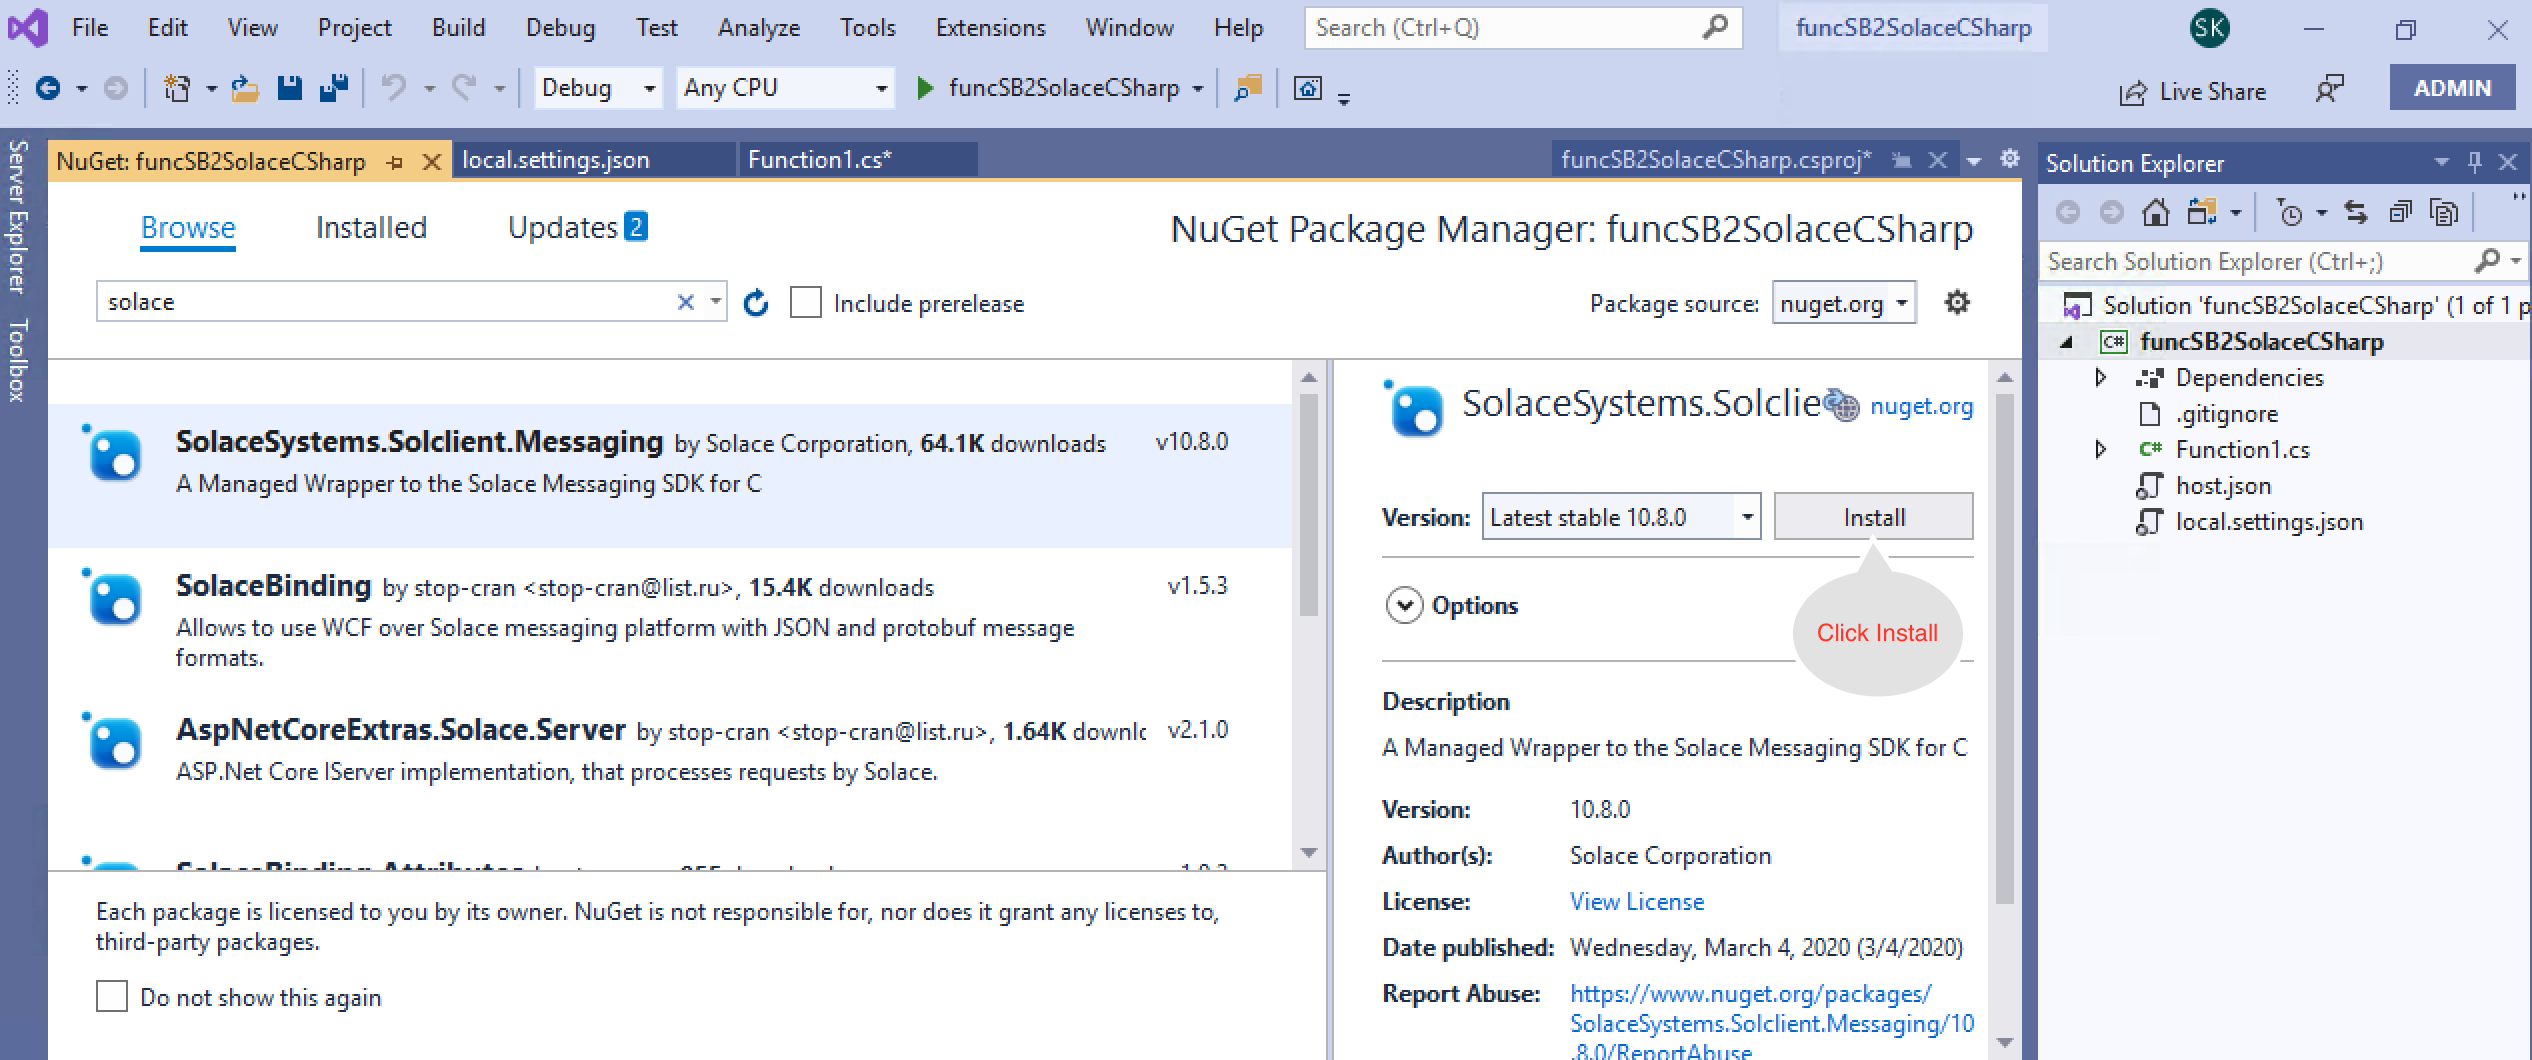
Task: Open the Version dropdown Latest stable 10.8.0
Action: point(1746,517)
